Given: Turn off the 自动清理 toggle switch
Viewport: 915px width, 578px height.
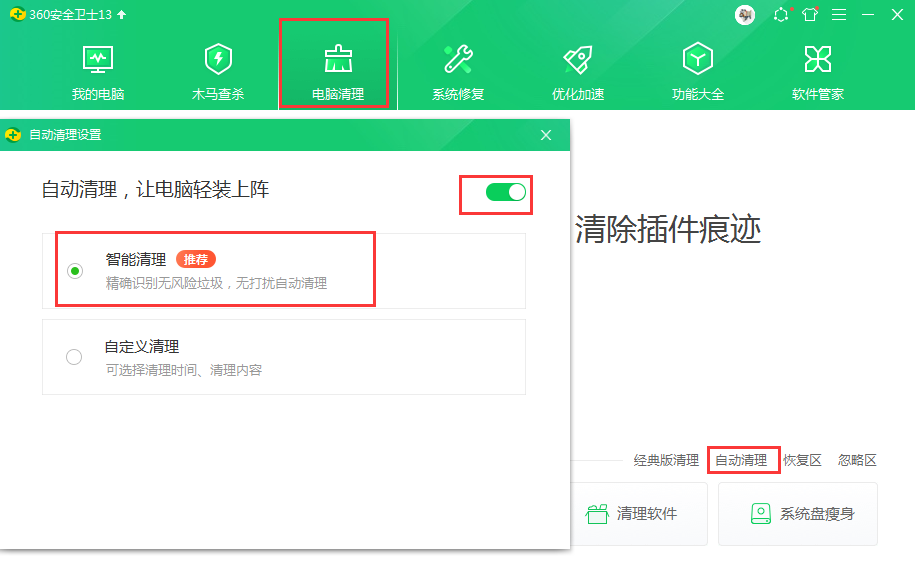Looking at the screenshot, I should (x=506, y=192).
